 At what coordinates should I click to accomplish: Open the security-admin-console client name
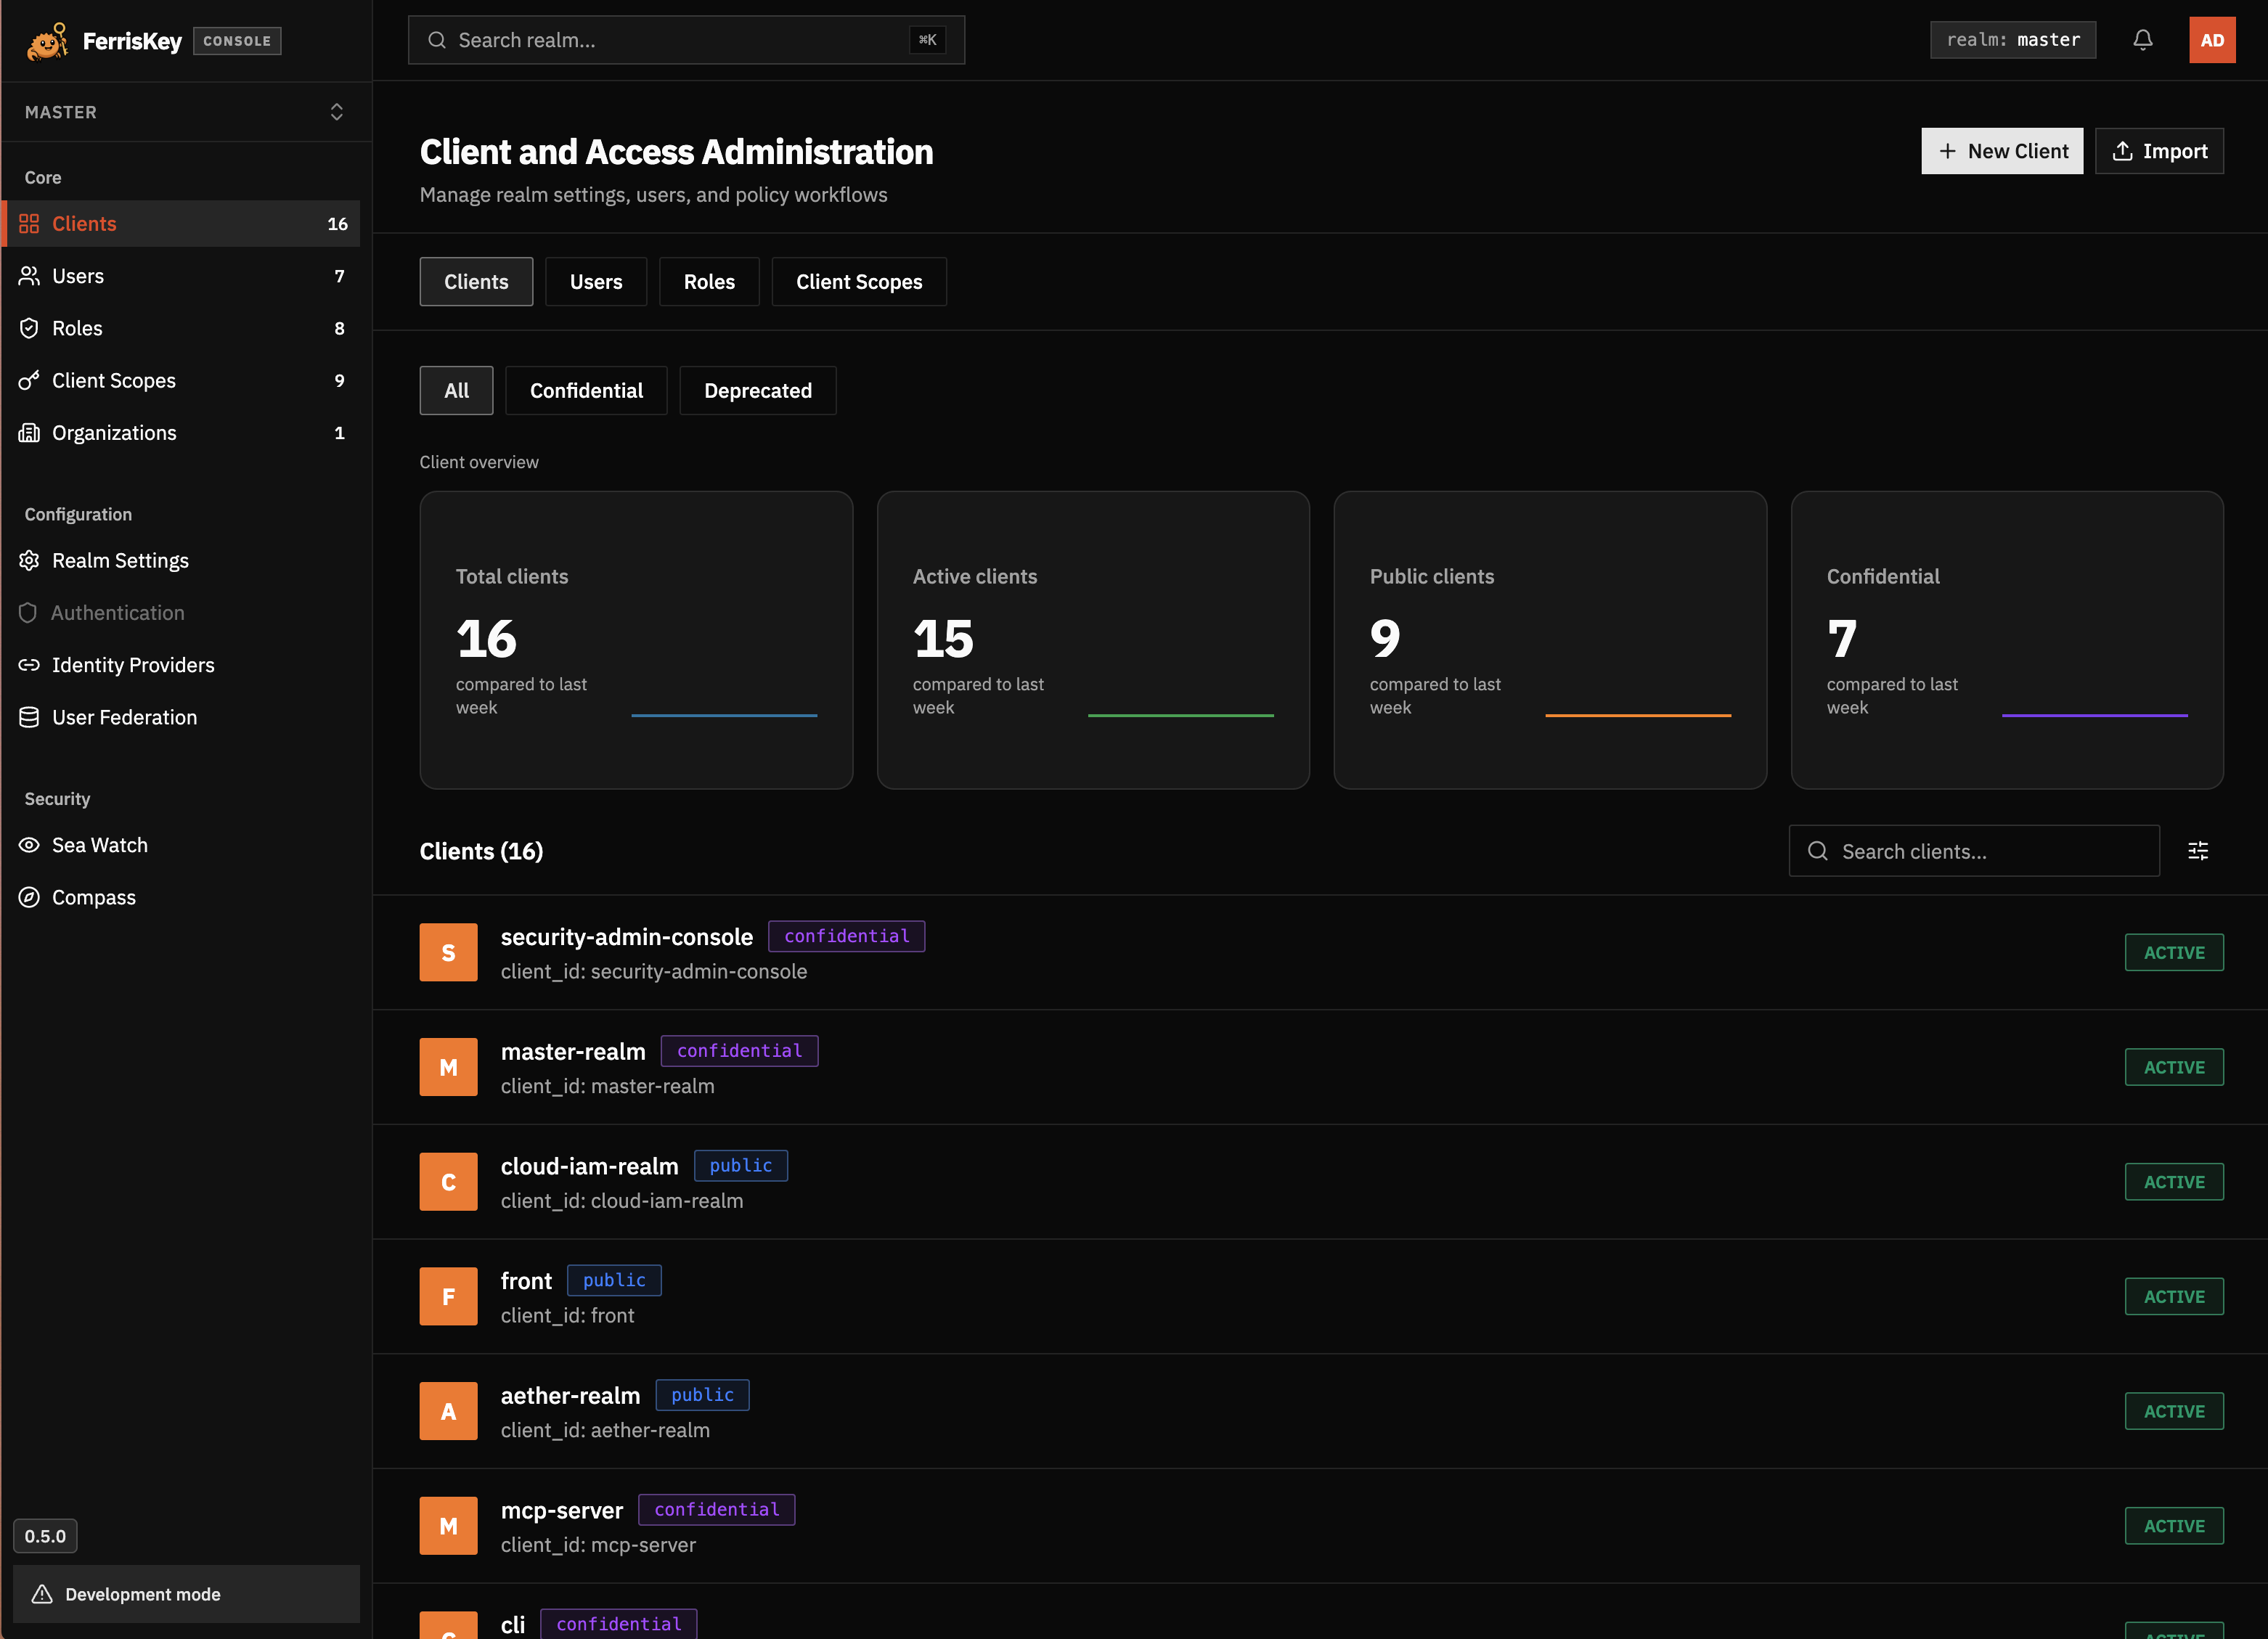click(626, 937)
